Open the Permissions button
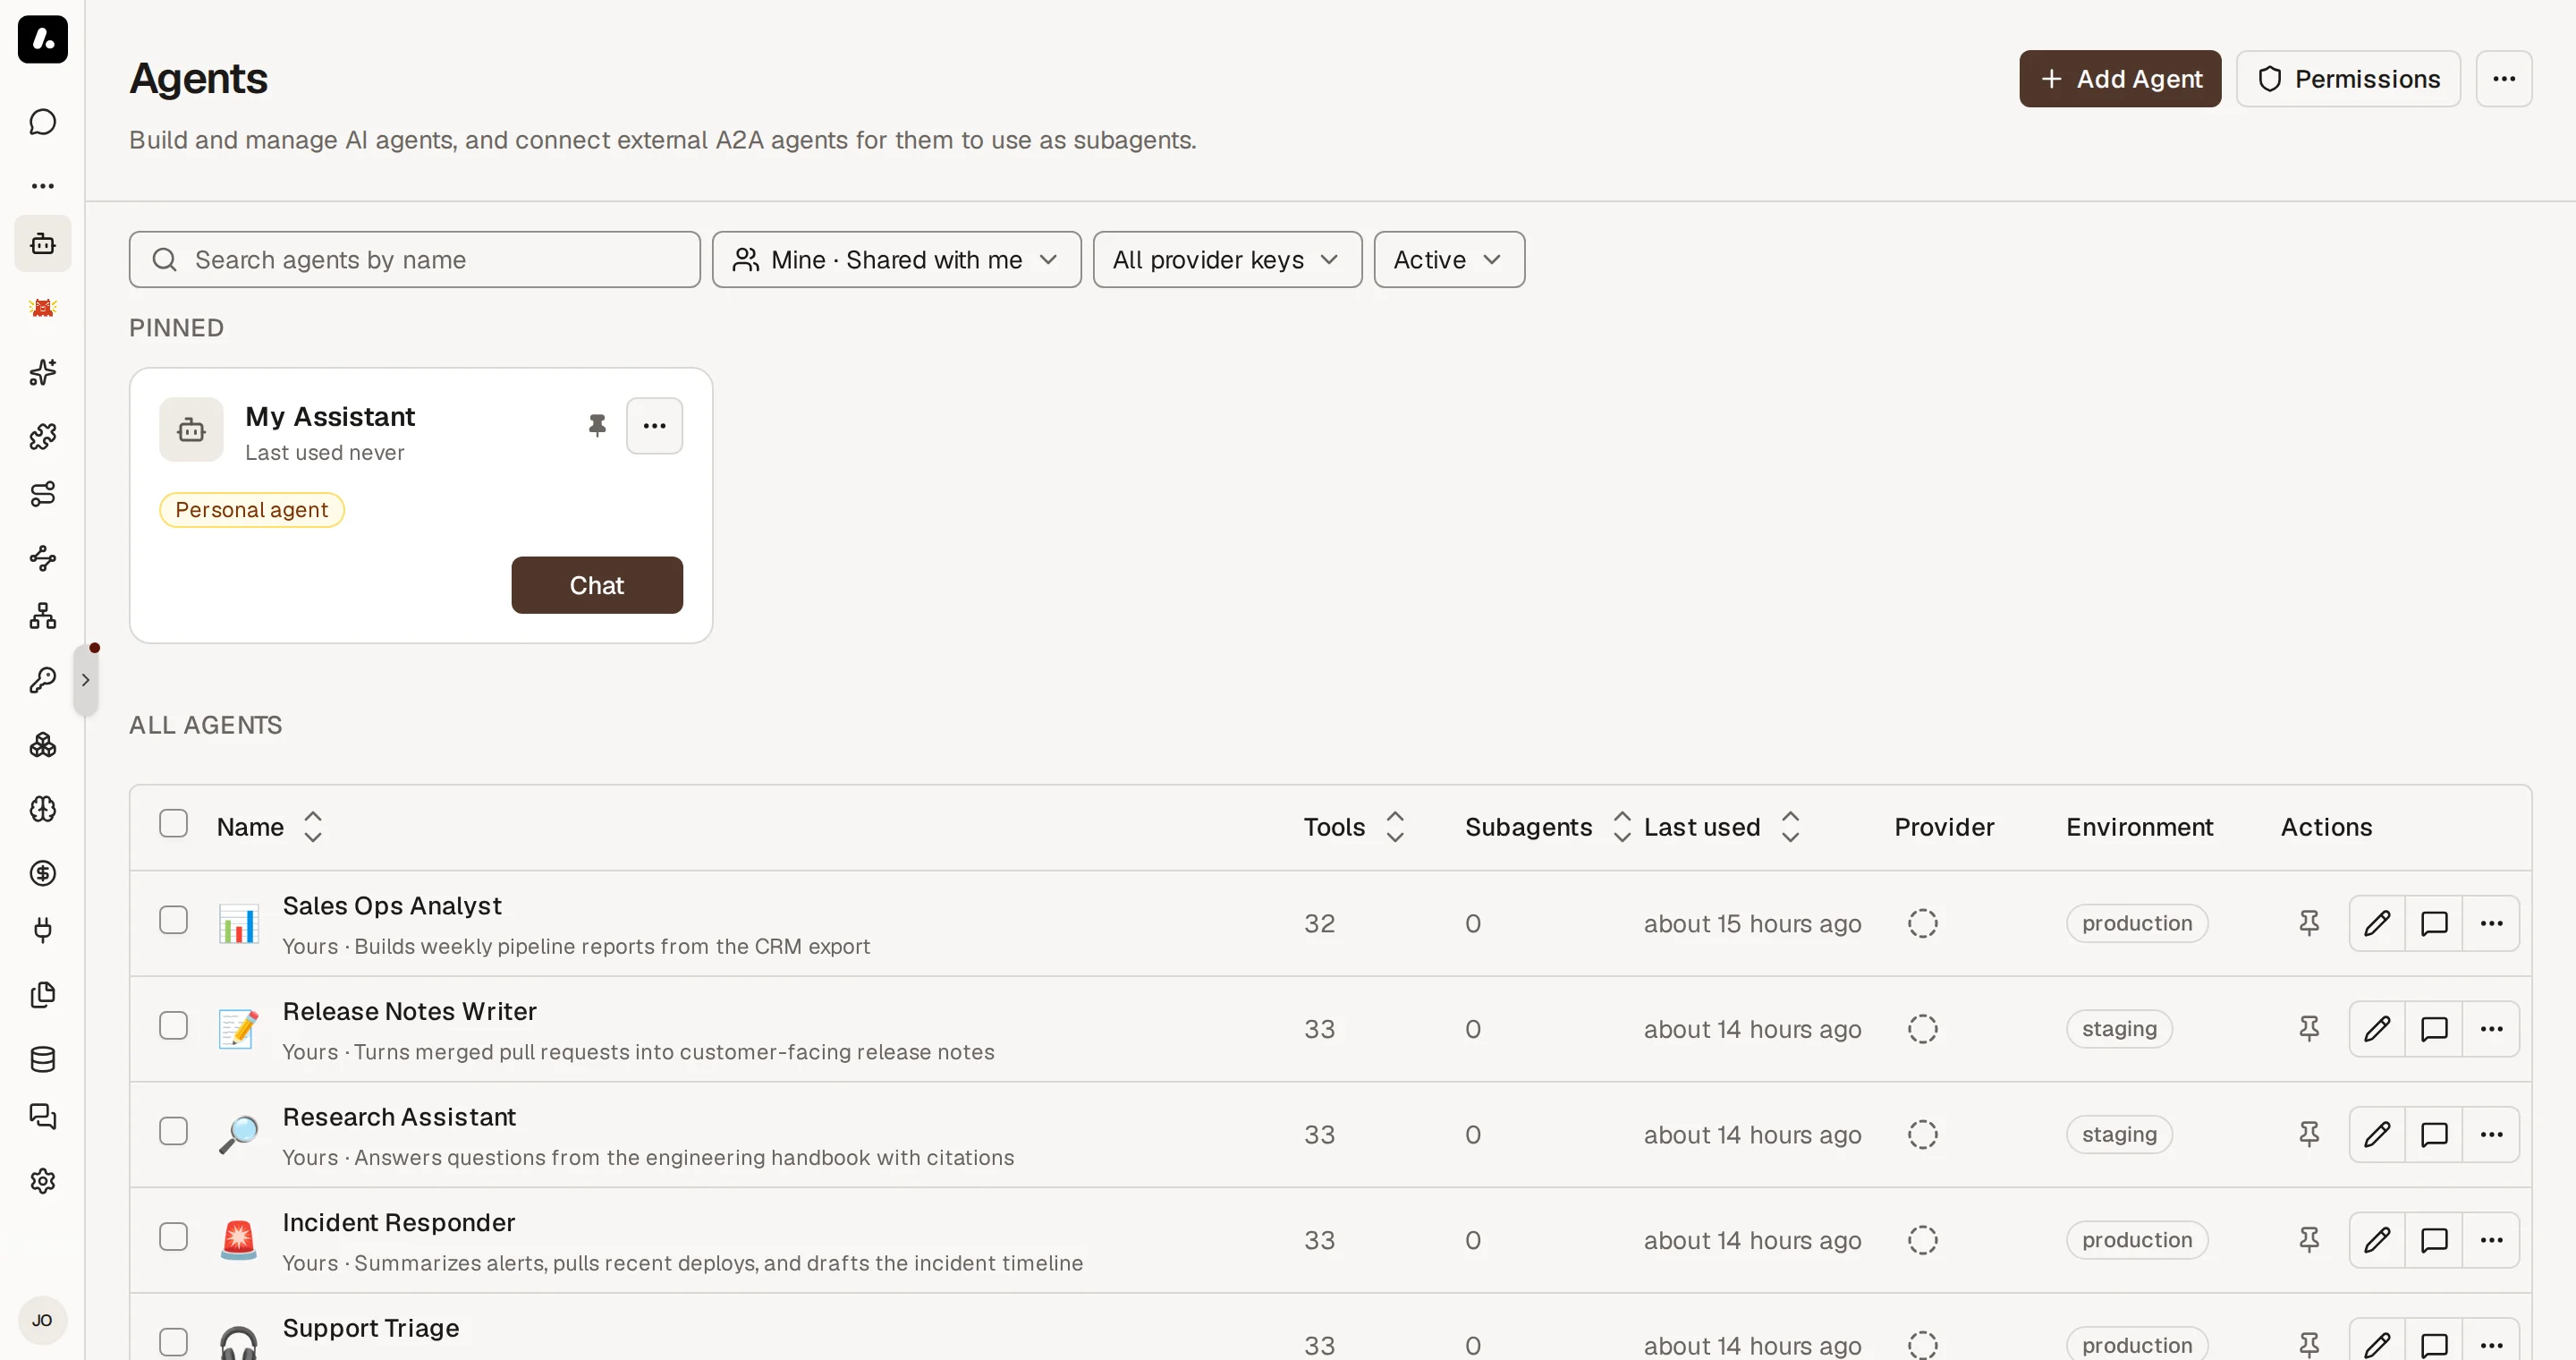This screenshot has width=2576, height=1360. coord(2347,79)
